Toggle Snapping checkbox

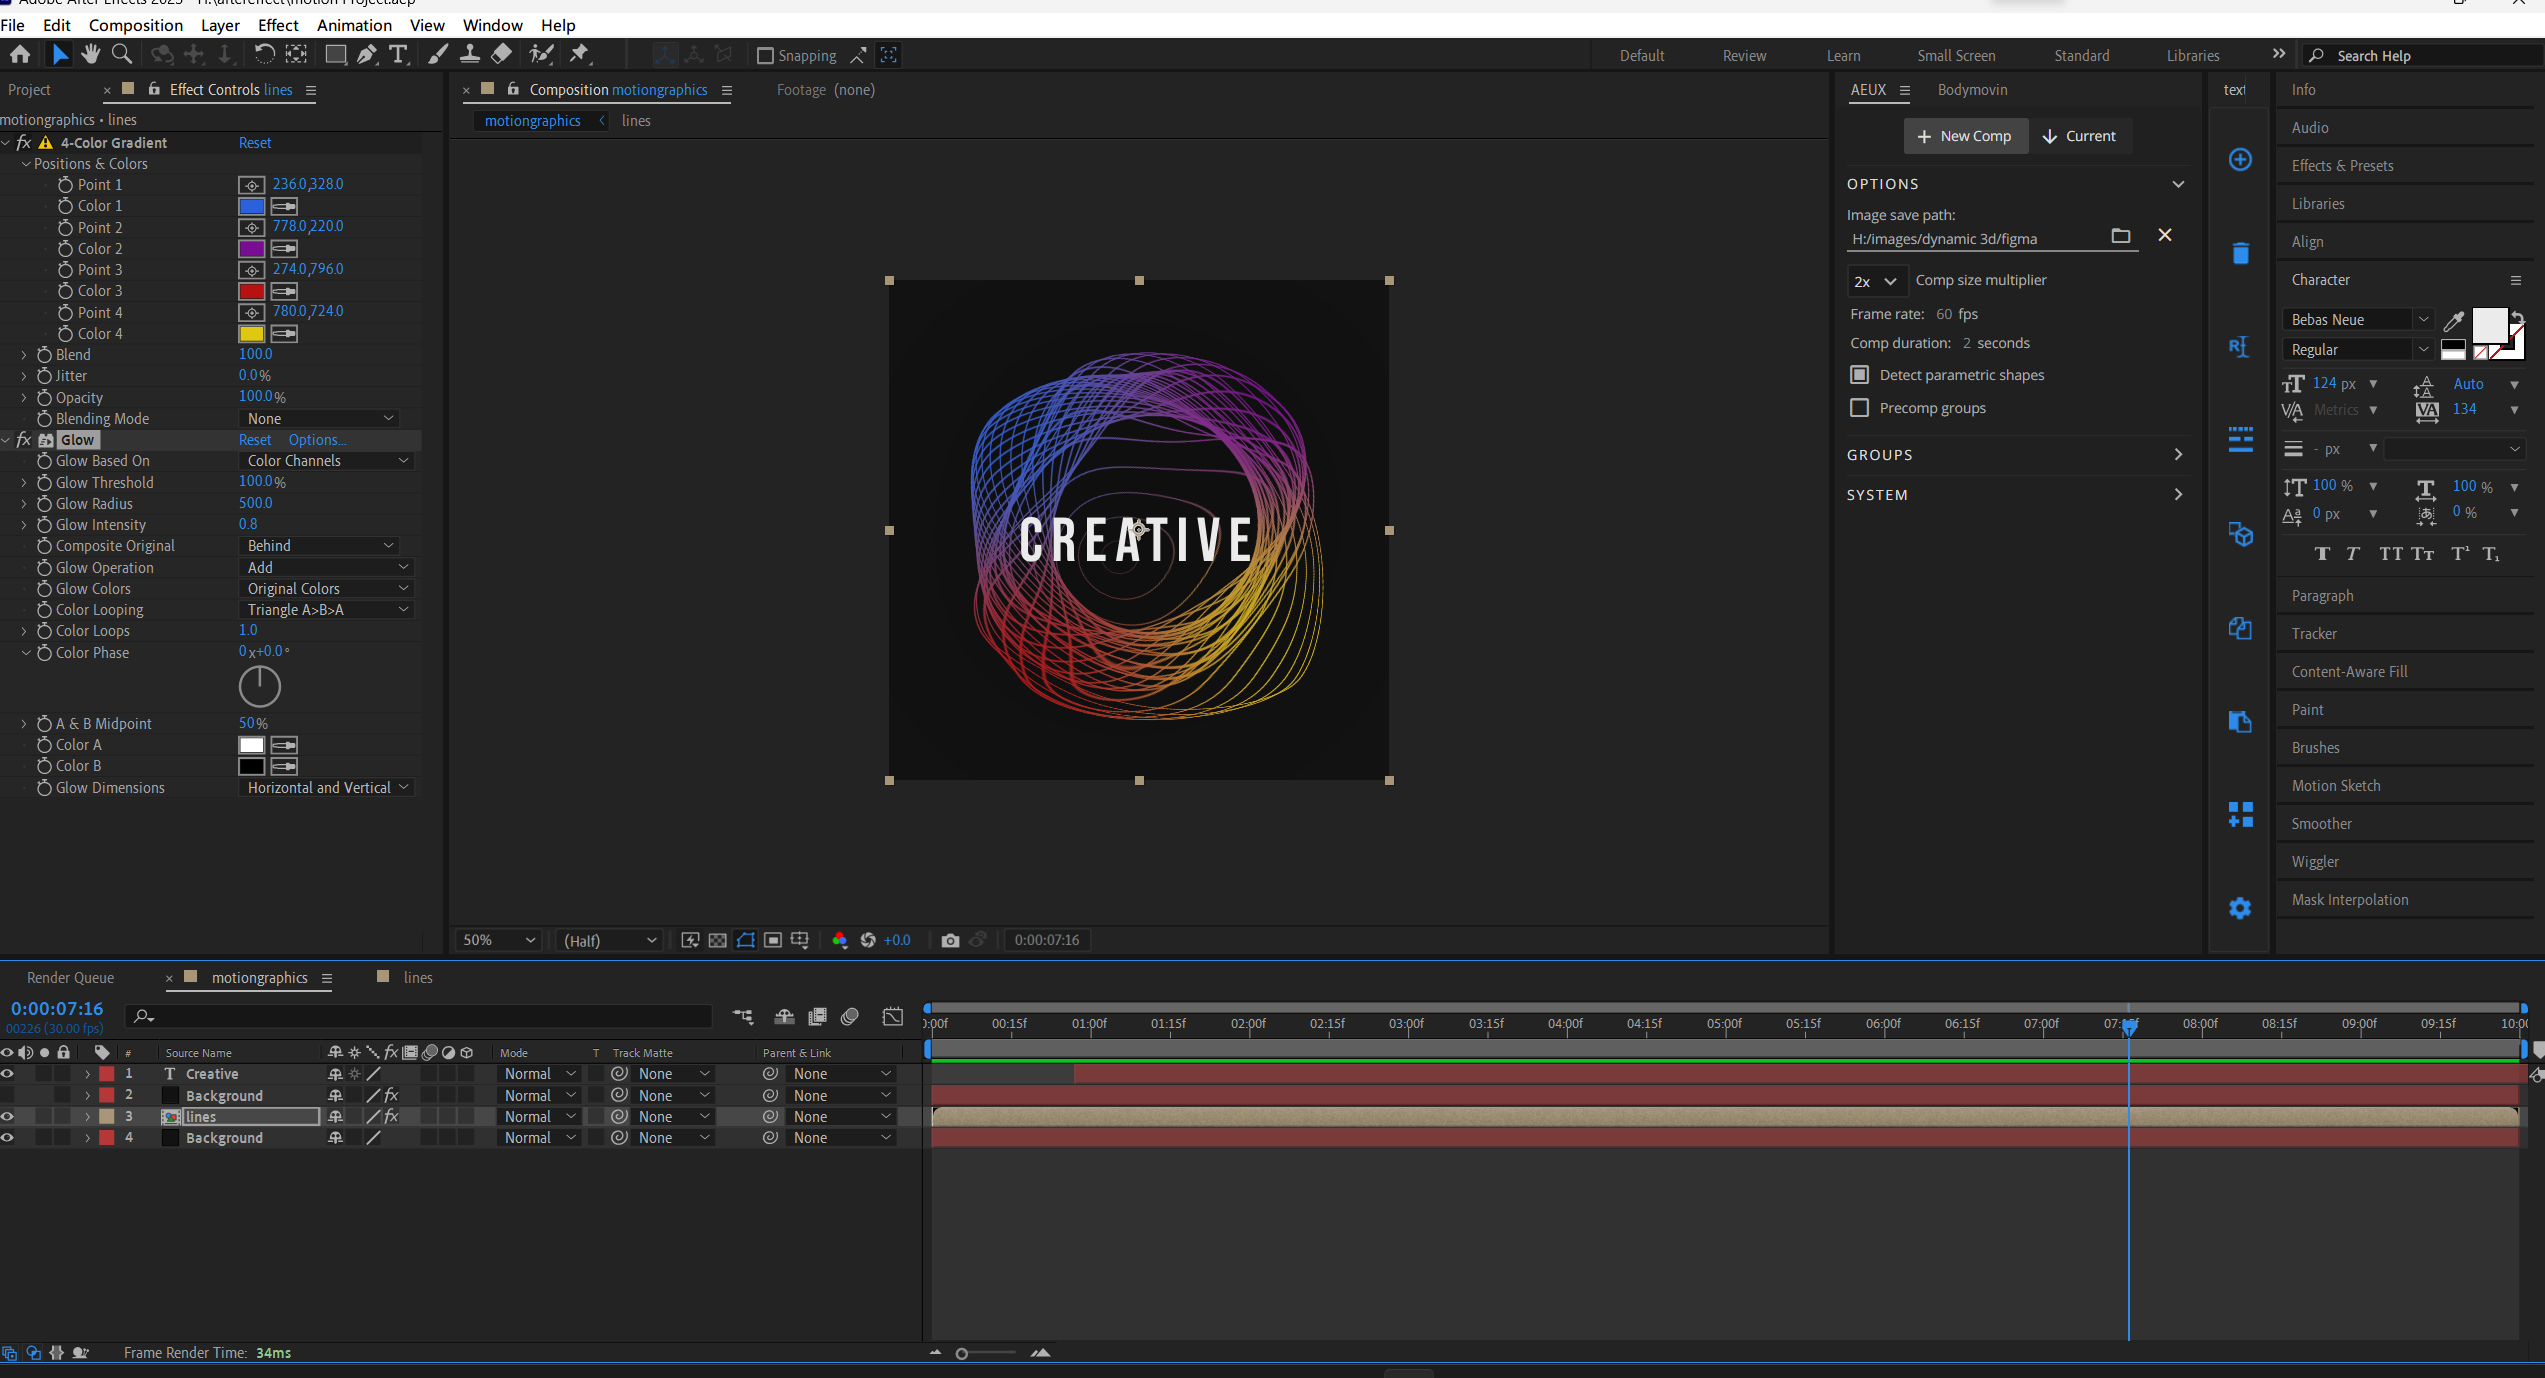[x=765, y=56]
